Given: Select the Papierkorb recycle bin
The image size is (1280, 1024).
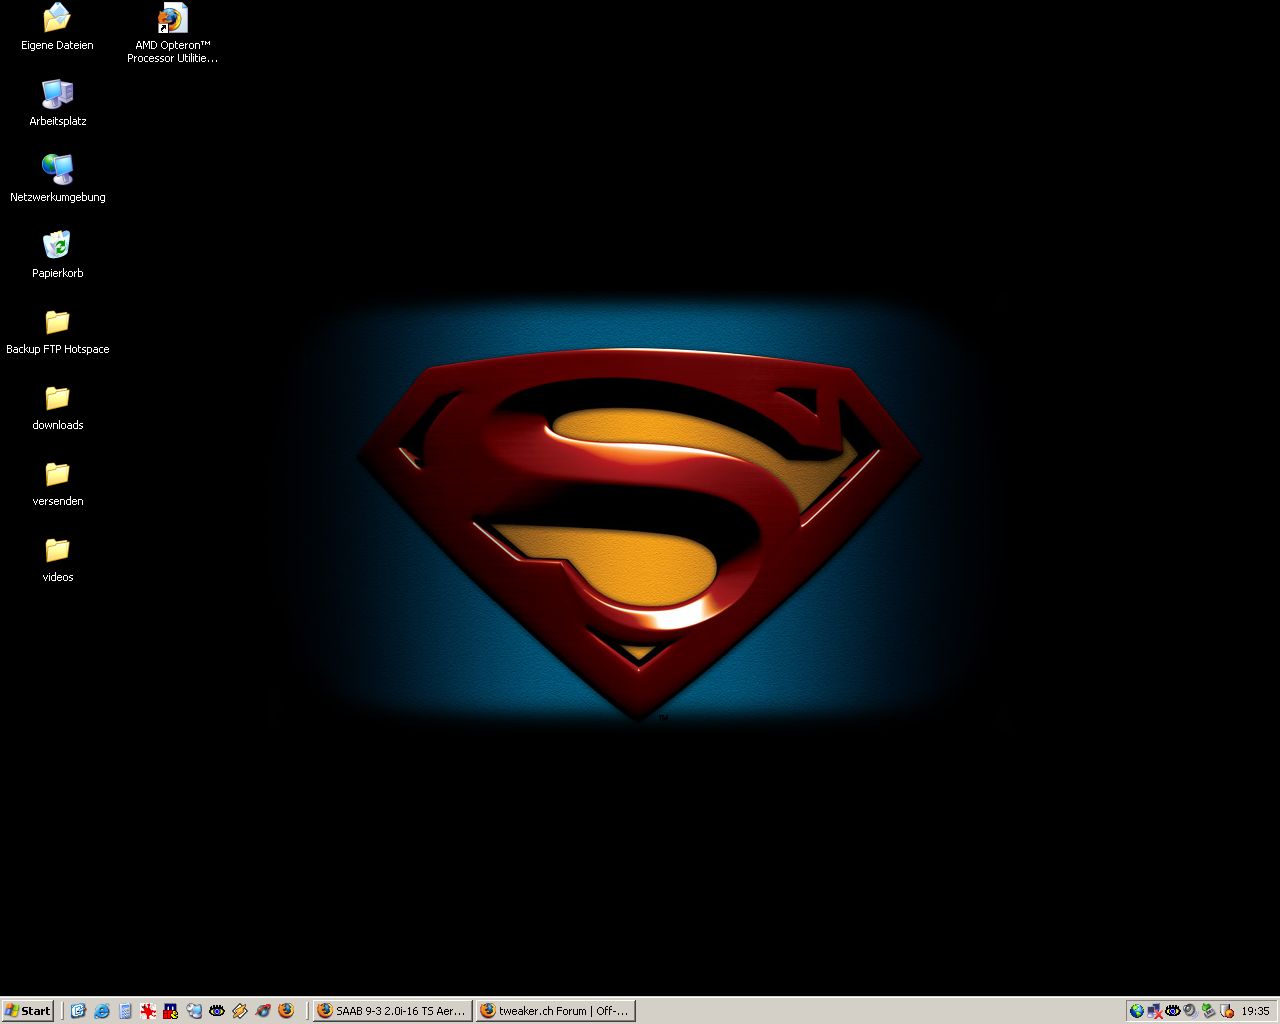Looking at the screenshot, I should tap(57, 247).
